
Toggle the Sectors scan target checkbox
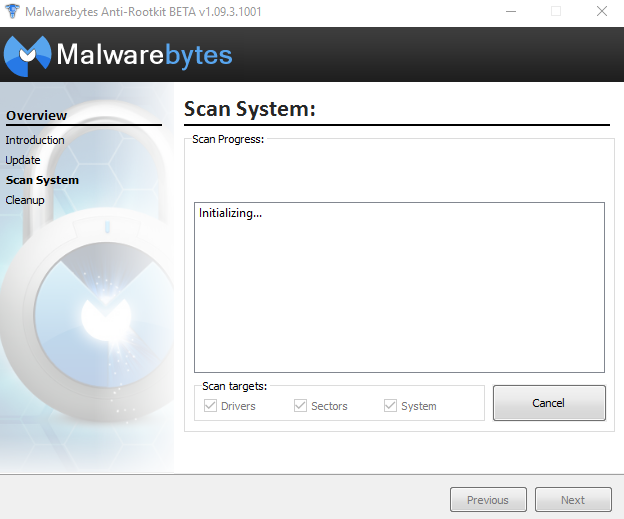click(x=300, y=406)
